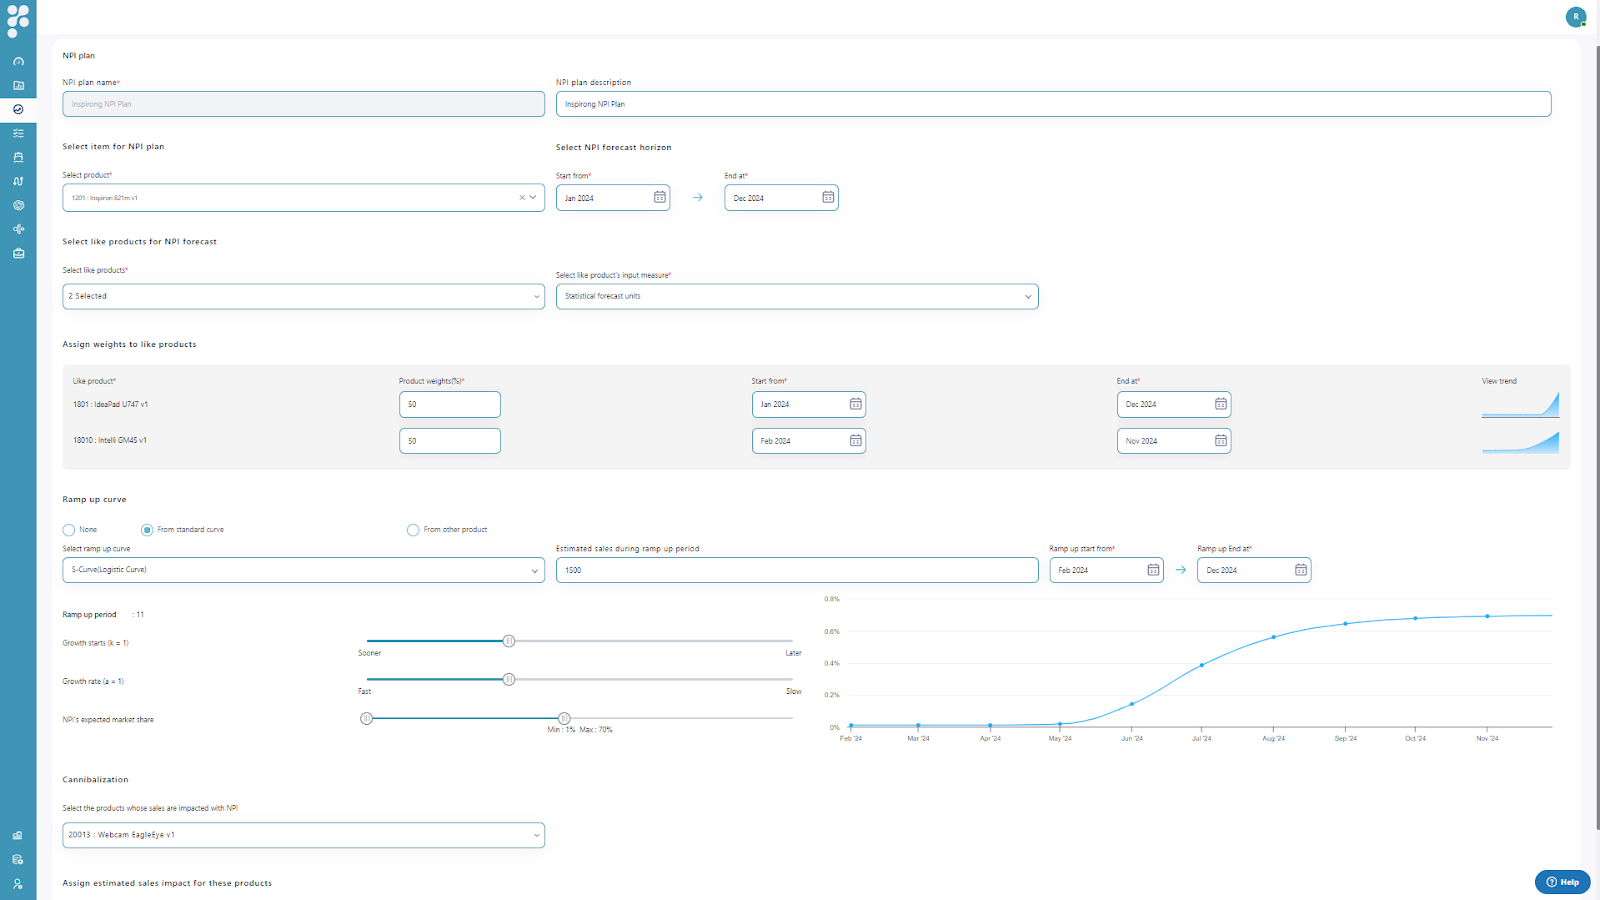Viewport: 1600px width, 900px height.
Task: Open the route path icon in sidebar
Action: pos(18,181)
